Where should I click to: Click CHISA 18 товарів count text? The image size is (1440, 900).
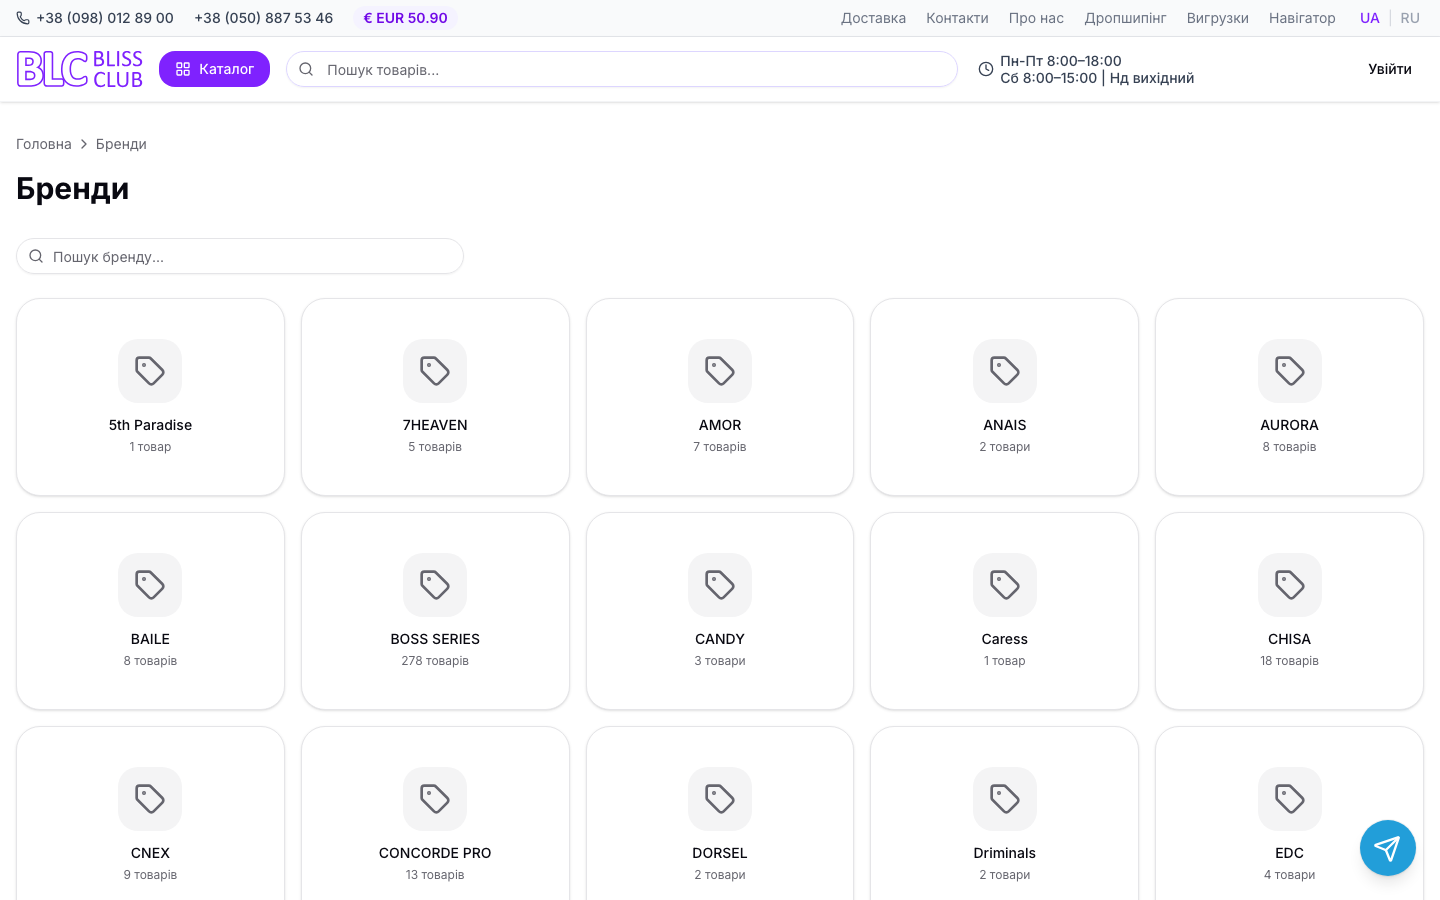point(1290,661)
